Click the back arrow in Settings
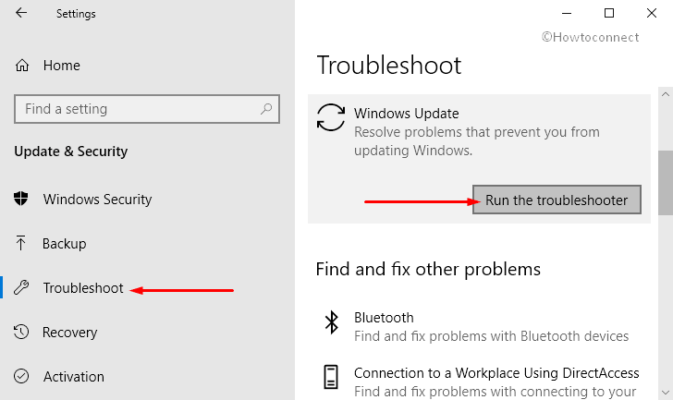This screenshot has width=673, height=400. tap(21, 13)
